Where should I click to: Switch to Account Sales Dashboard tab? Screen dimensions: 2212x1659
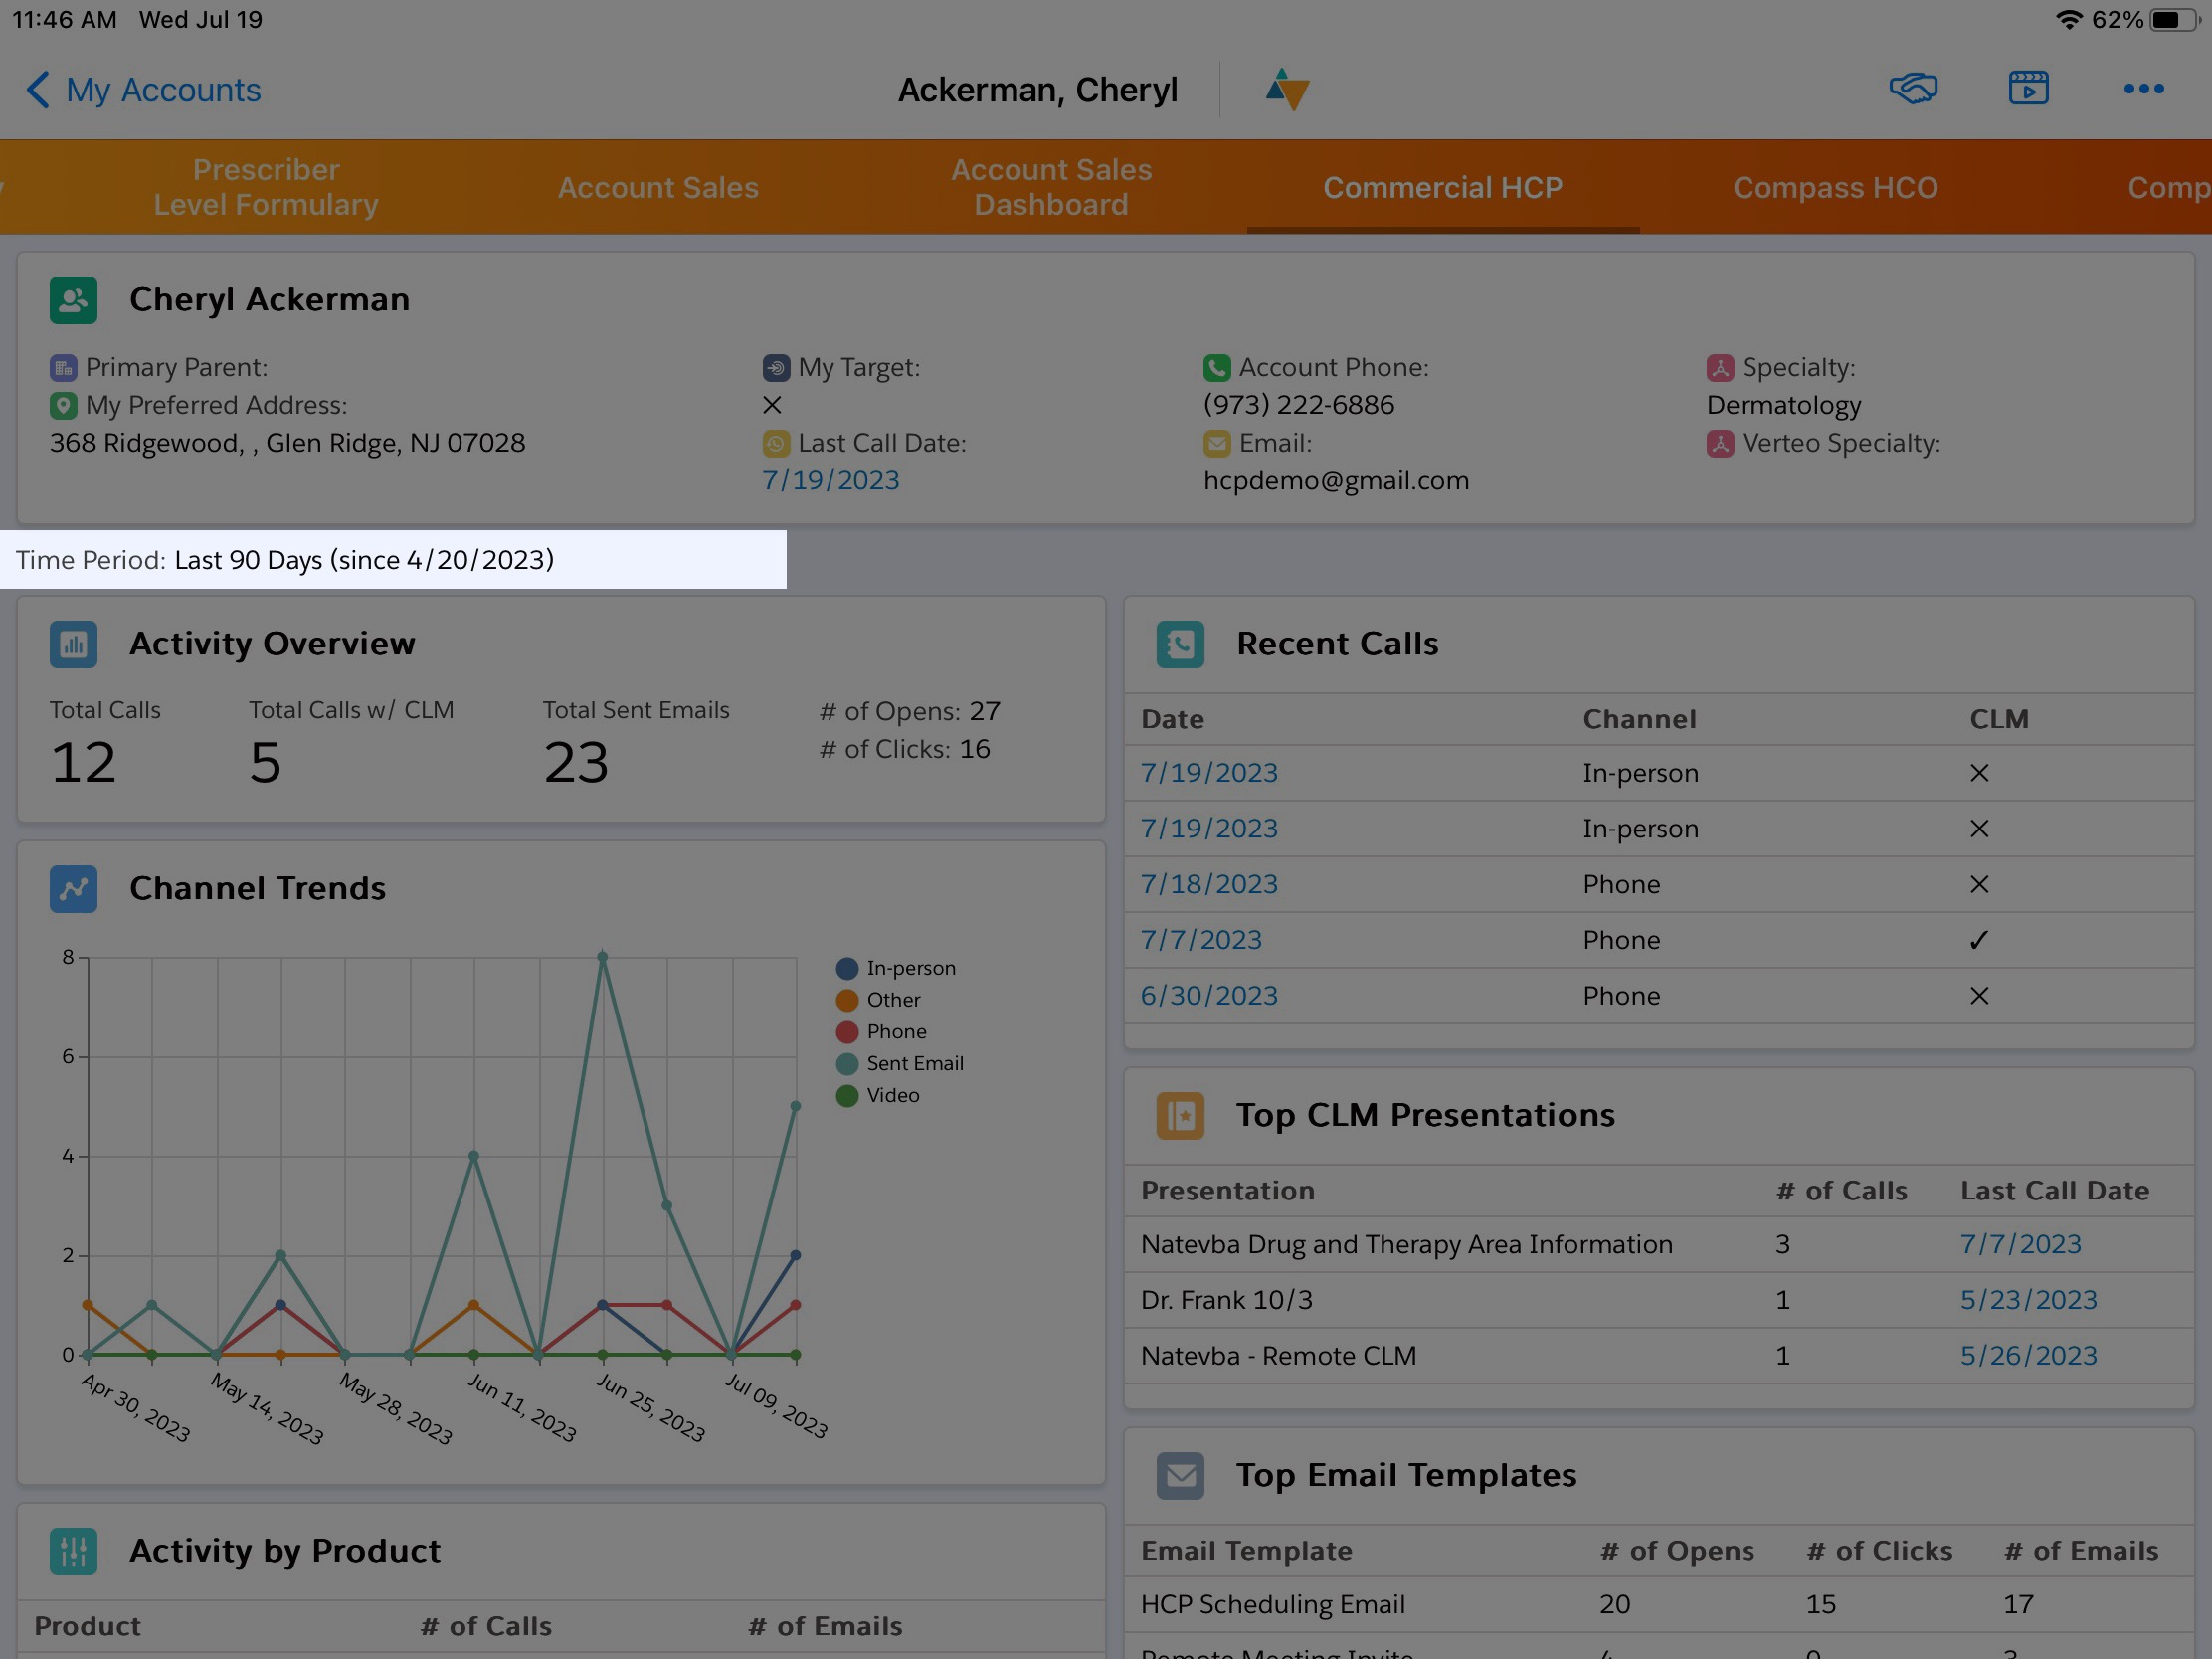point(1050,187)
